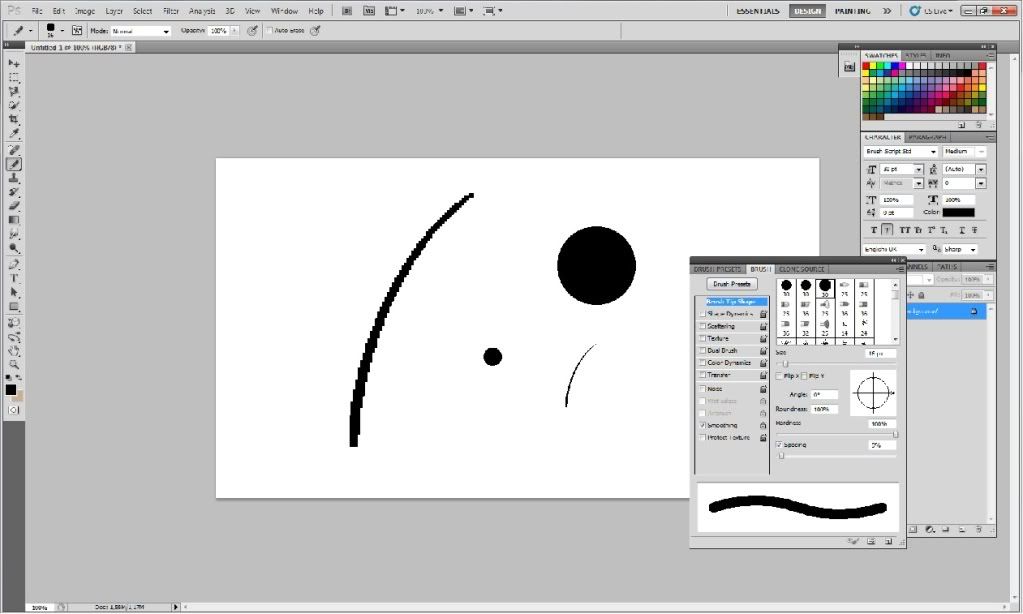This screenshot has height=614, width=1023.
Task: Select the Quick Selection tool
Action: click(14, 105)
